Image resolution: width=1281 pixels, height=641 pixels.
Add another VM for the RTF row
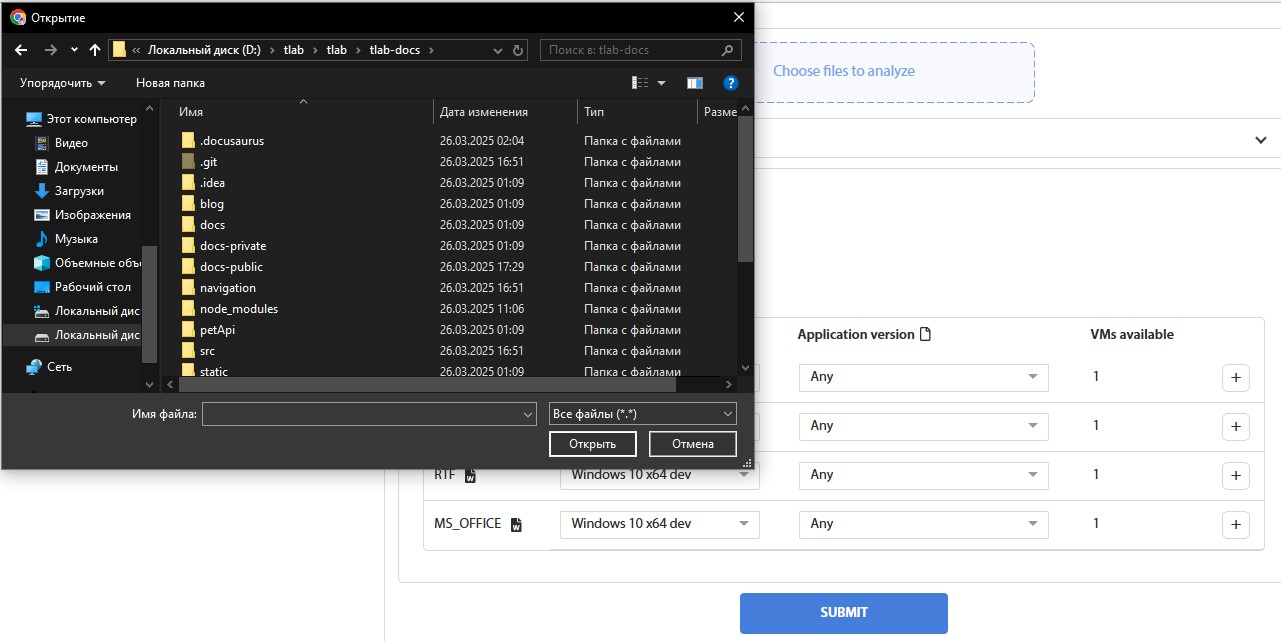pos(1235,475)
